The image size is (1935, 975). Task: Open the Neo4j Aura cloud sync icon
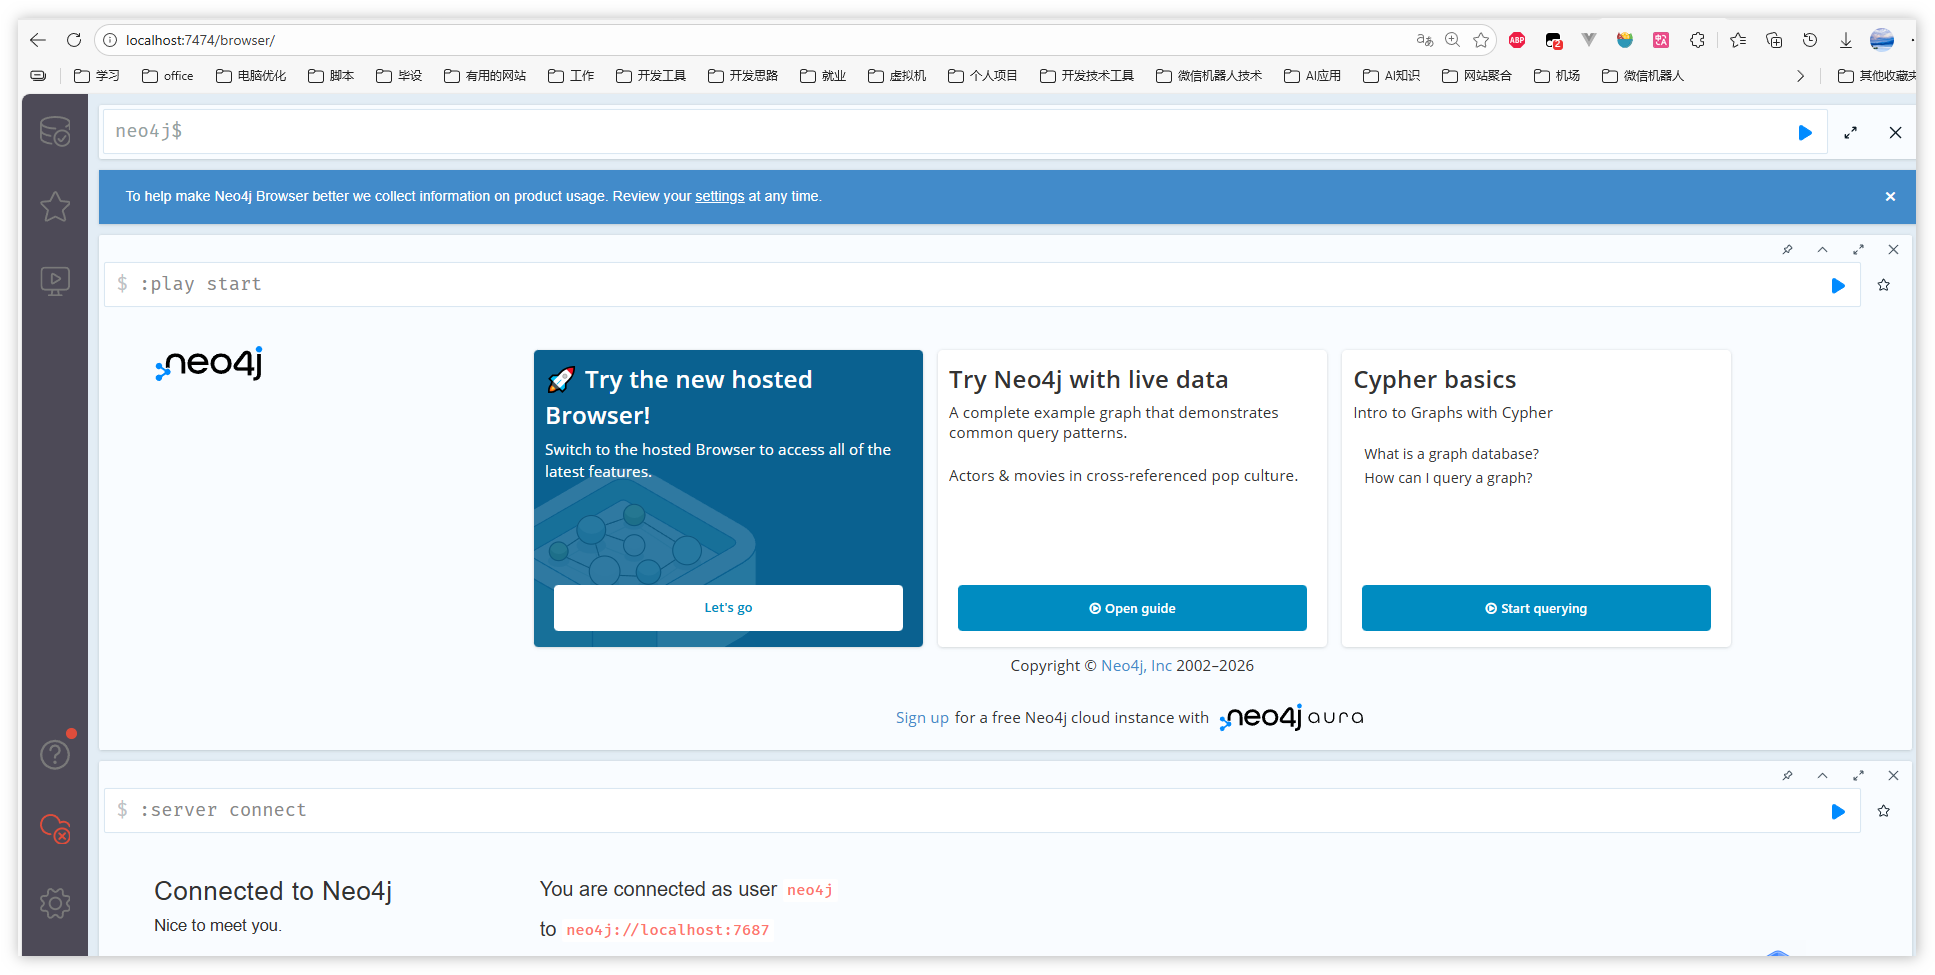click(x=55, y=829)
